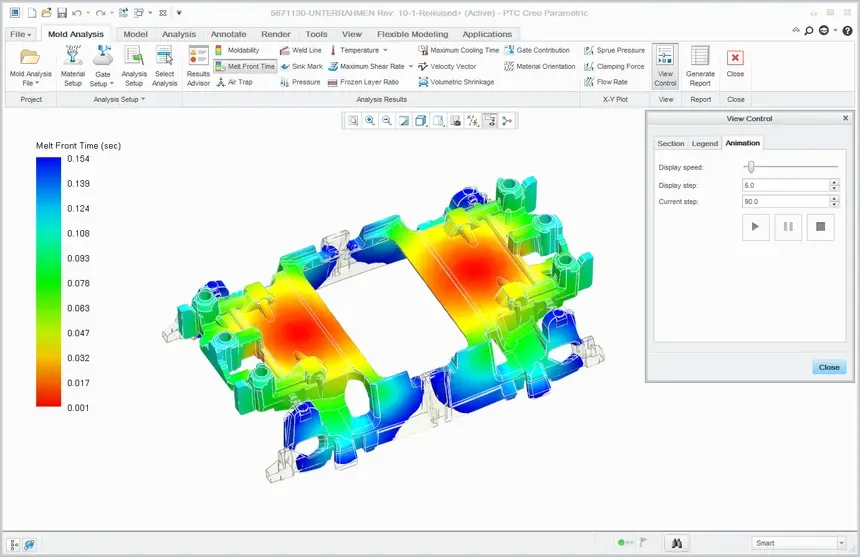
Task: Expand the Analysis Setup group overflow
Action: pos(119,99)
